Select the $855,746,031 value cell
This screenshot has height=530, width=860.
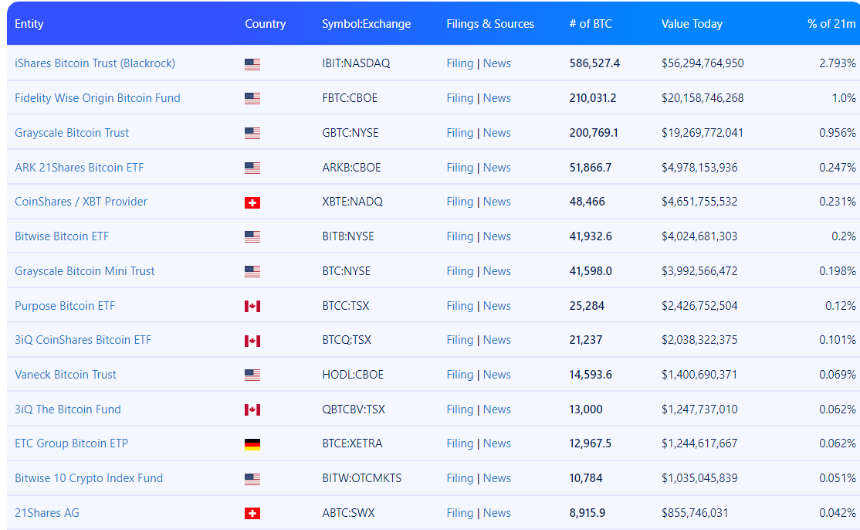coord(694,512)
